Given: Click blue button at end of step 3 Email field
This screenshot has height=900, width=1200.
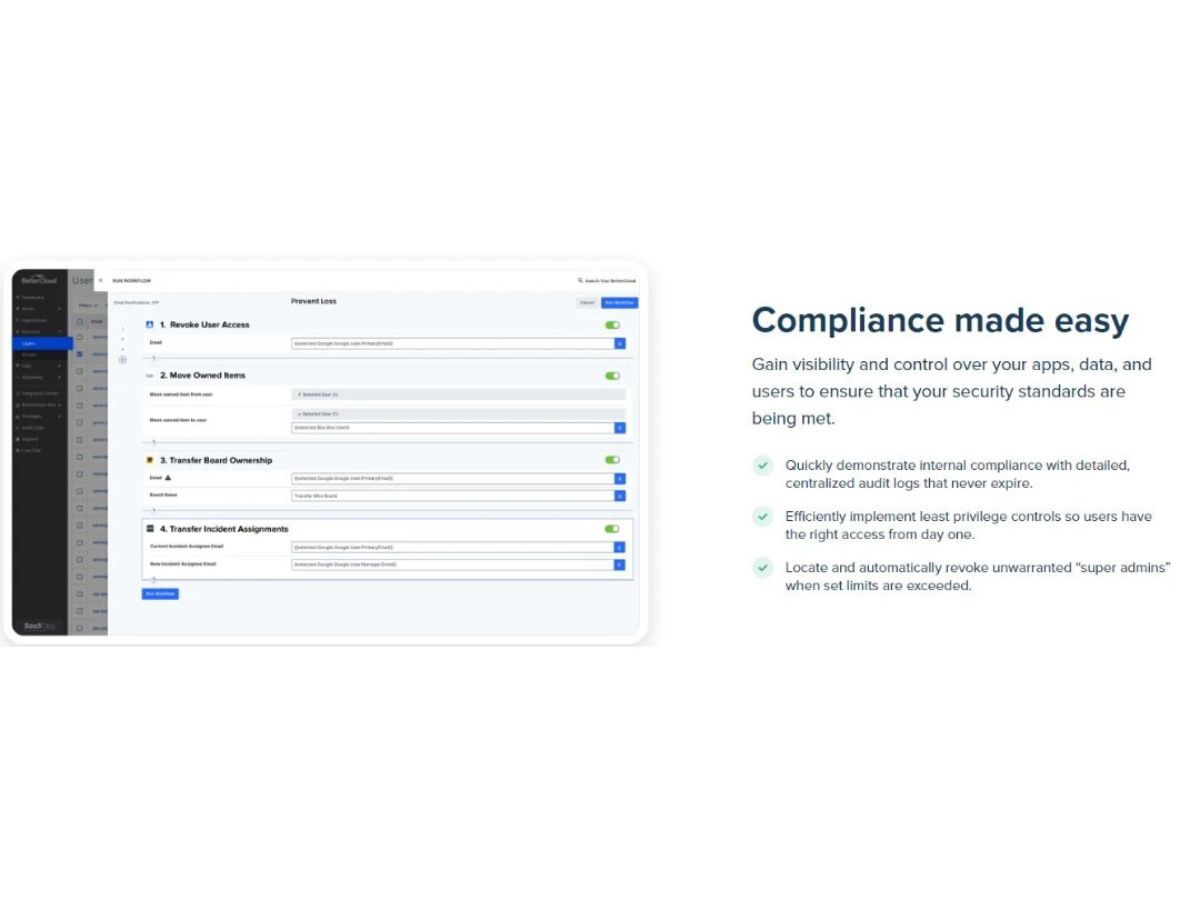Looking at the screenshot, I should point(620,478).
